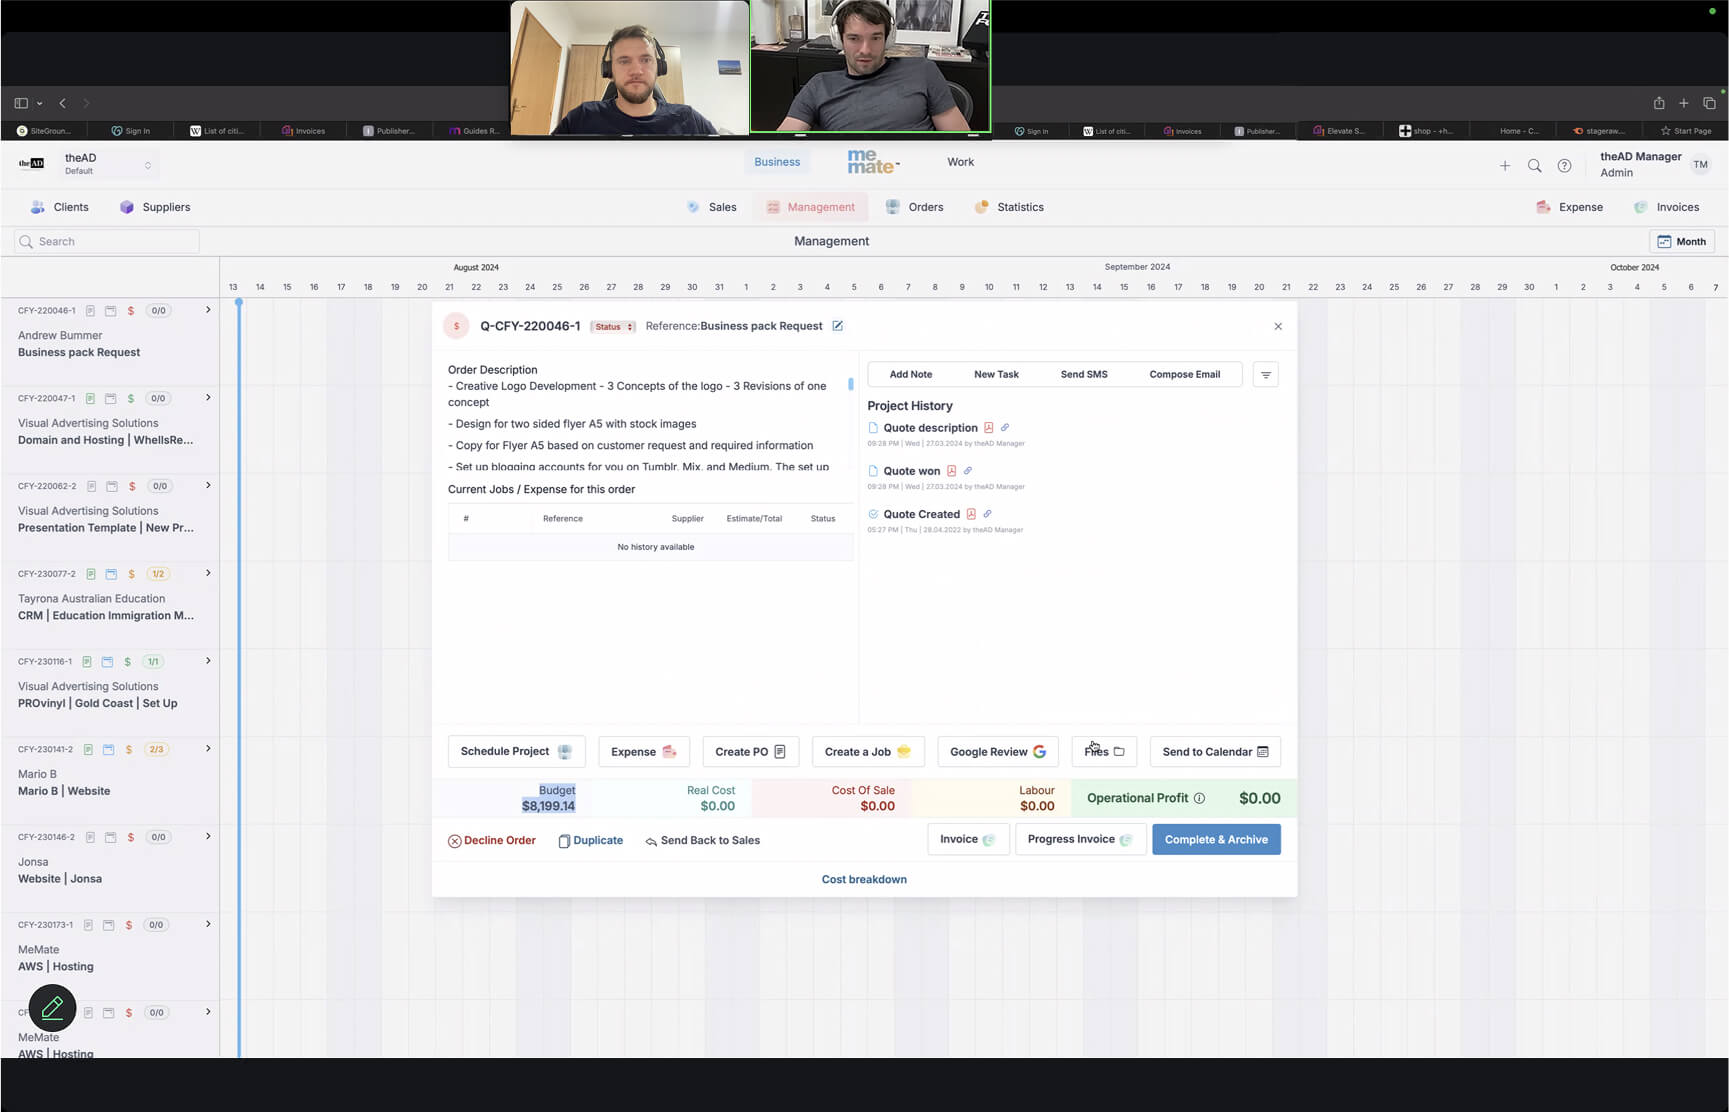The height and width of the screenshot is (1113, 1729).
Task: Open the Statistics section
Action: [x=1009, y=207]
